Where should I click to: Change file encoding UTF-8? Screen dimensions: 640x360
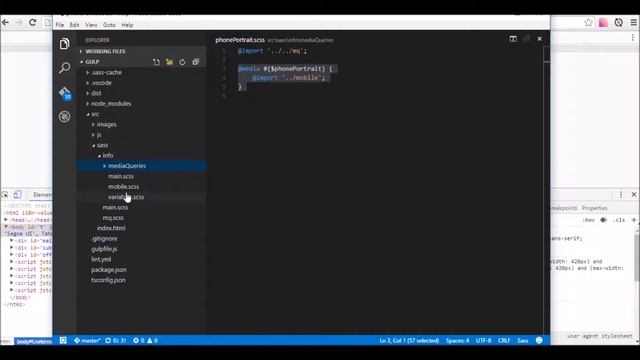click(484, 340)
